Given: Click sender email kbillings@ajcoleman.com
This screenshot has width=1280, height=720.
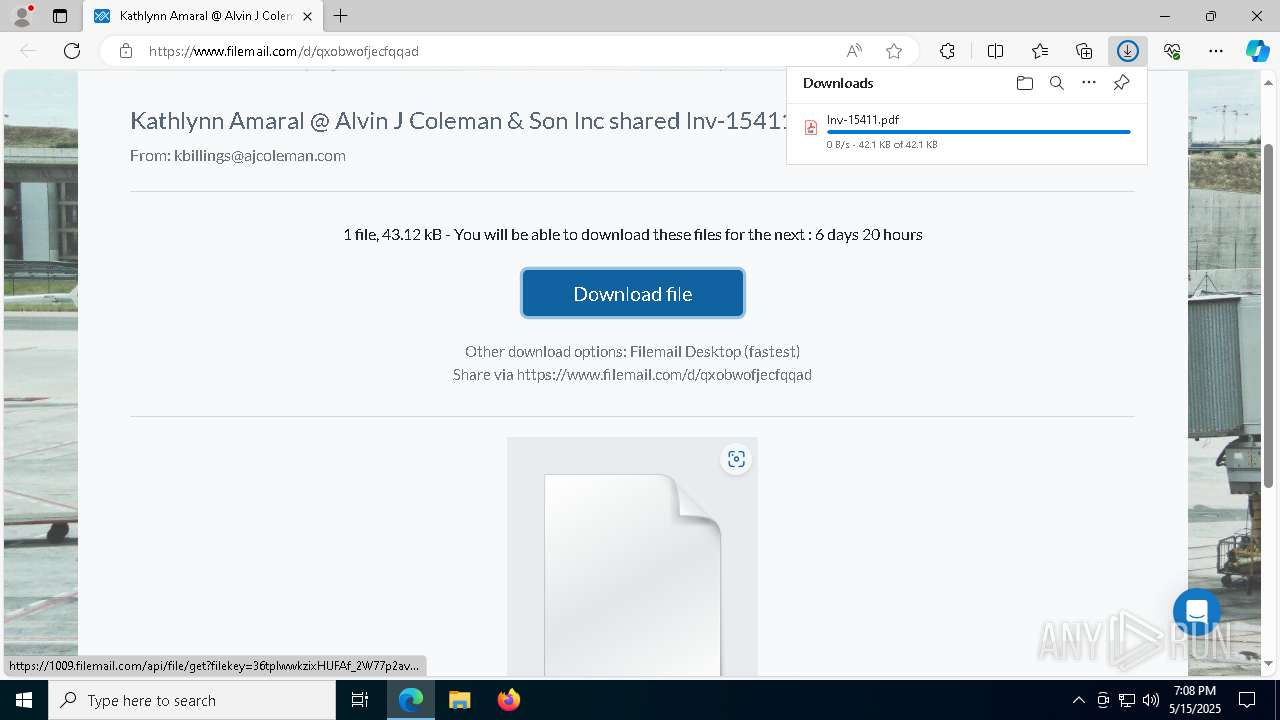Looking at the screenshot, I should [x=260, y=156].
